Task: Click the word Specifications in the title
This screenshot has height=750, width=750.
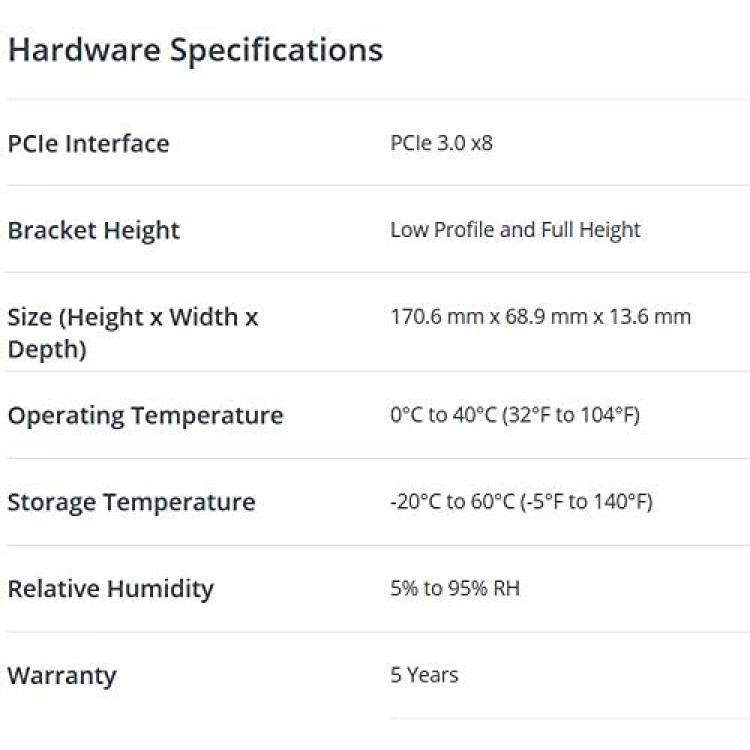Action: click(x=276, y=50)
